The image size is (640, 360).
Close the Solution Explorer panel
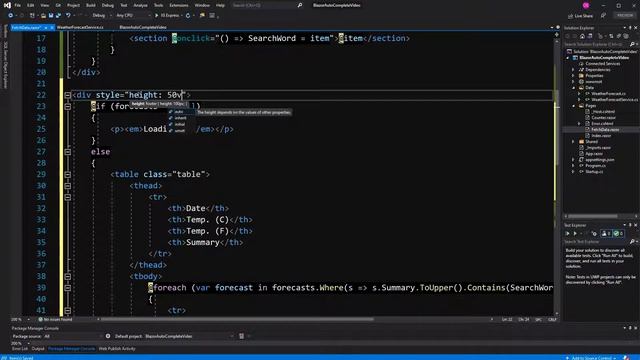tap(636, 28)
